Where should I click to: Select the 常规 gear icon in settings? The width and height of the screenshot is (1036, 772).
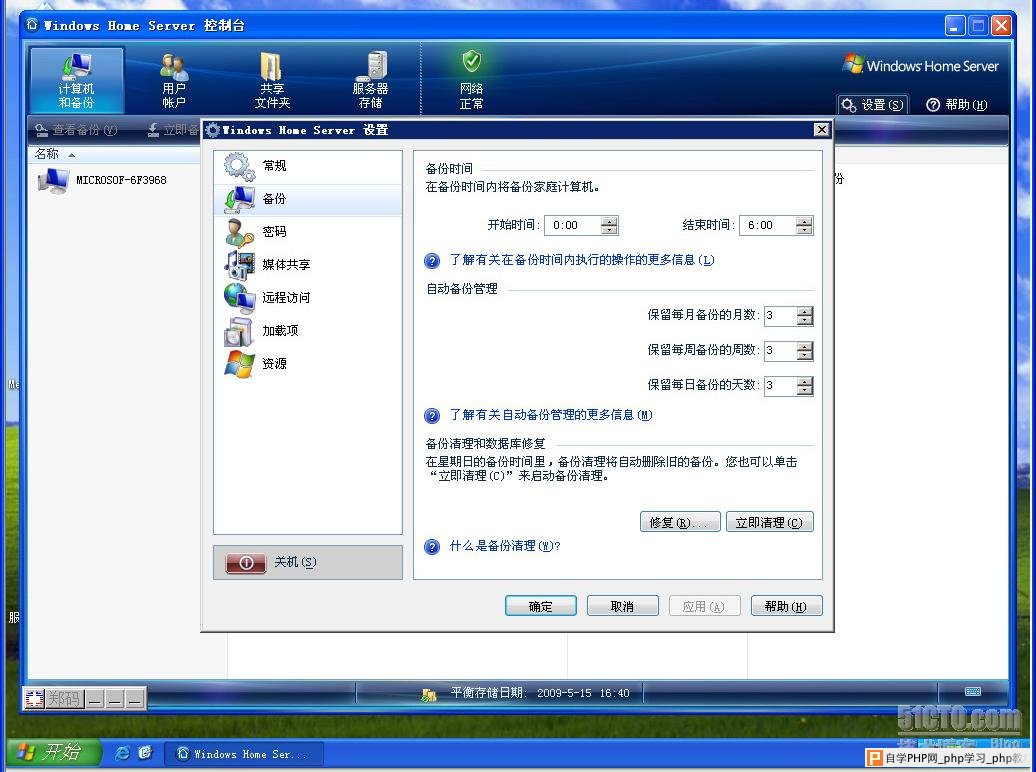point(239,166)
